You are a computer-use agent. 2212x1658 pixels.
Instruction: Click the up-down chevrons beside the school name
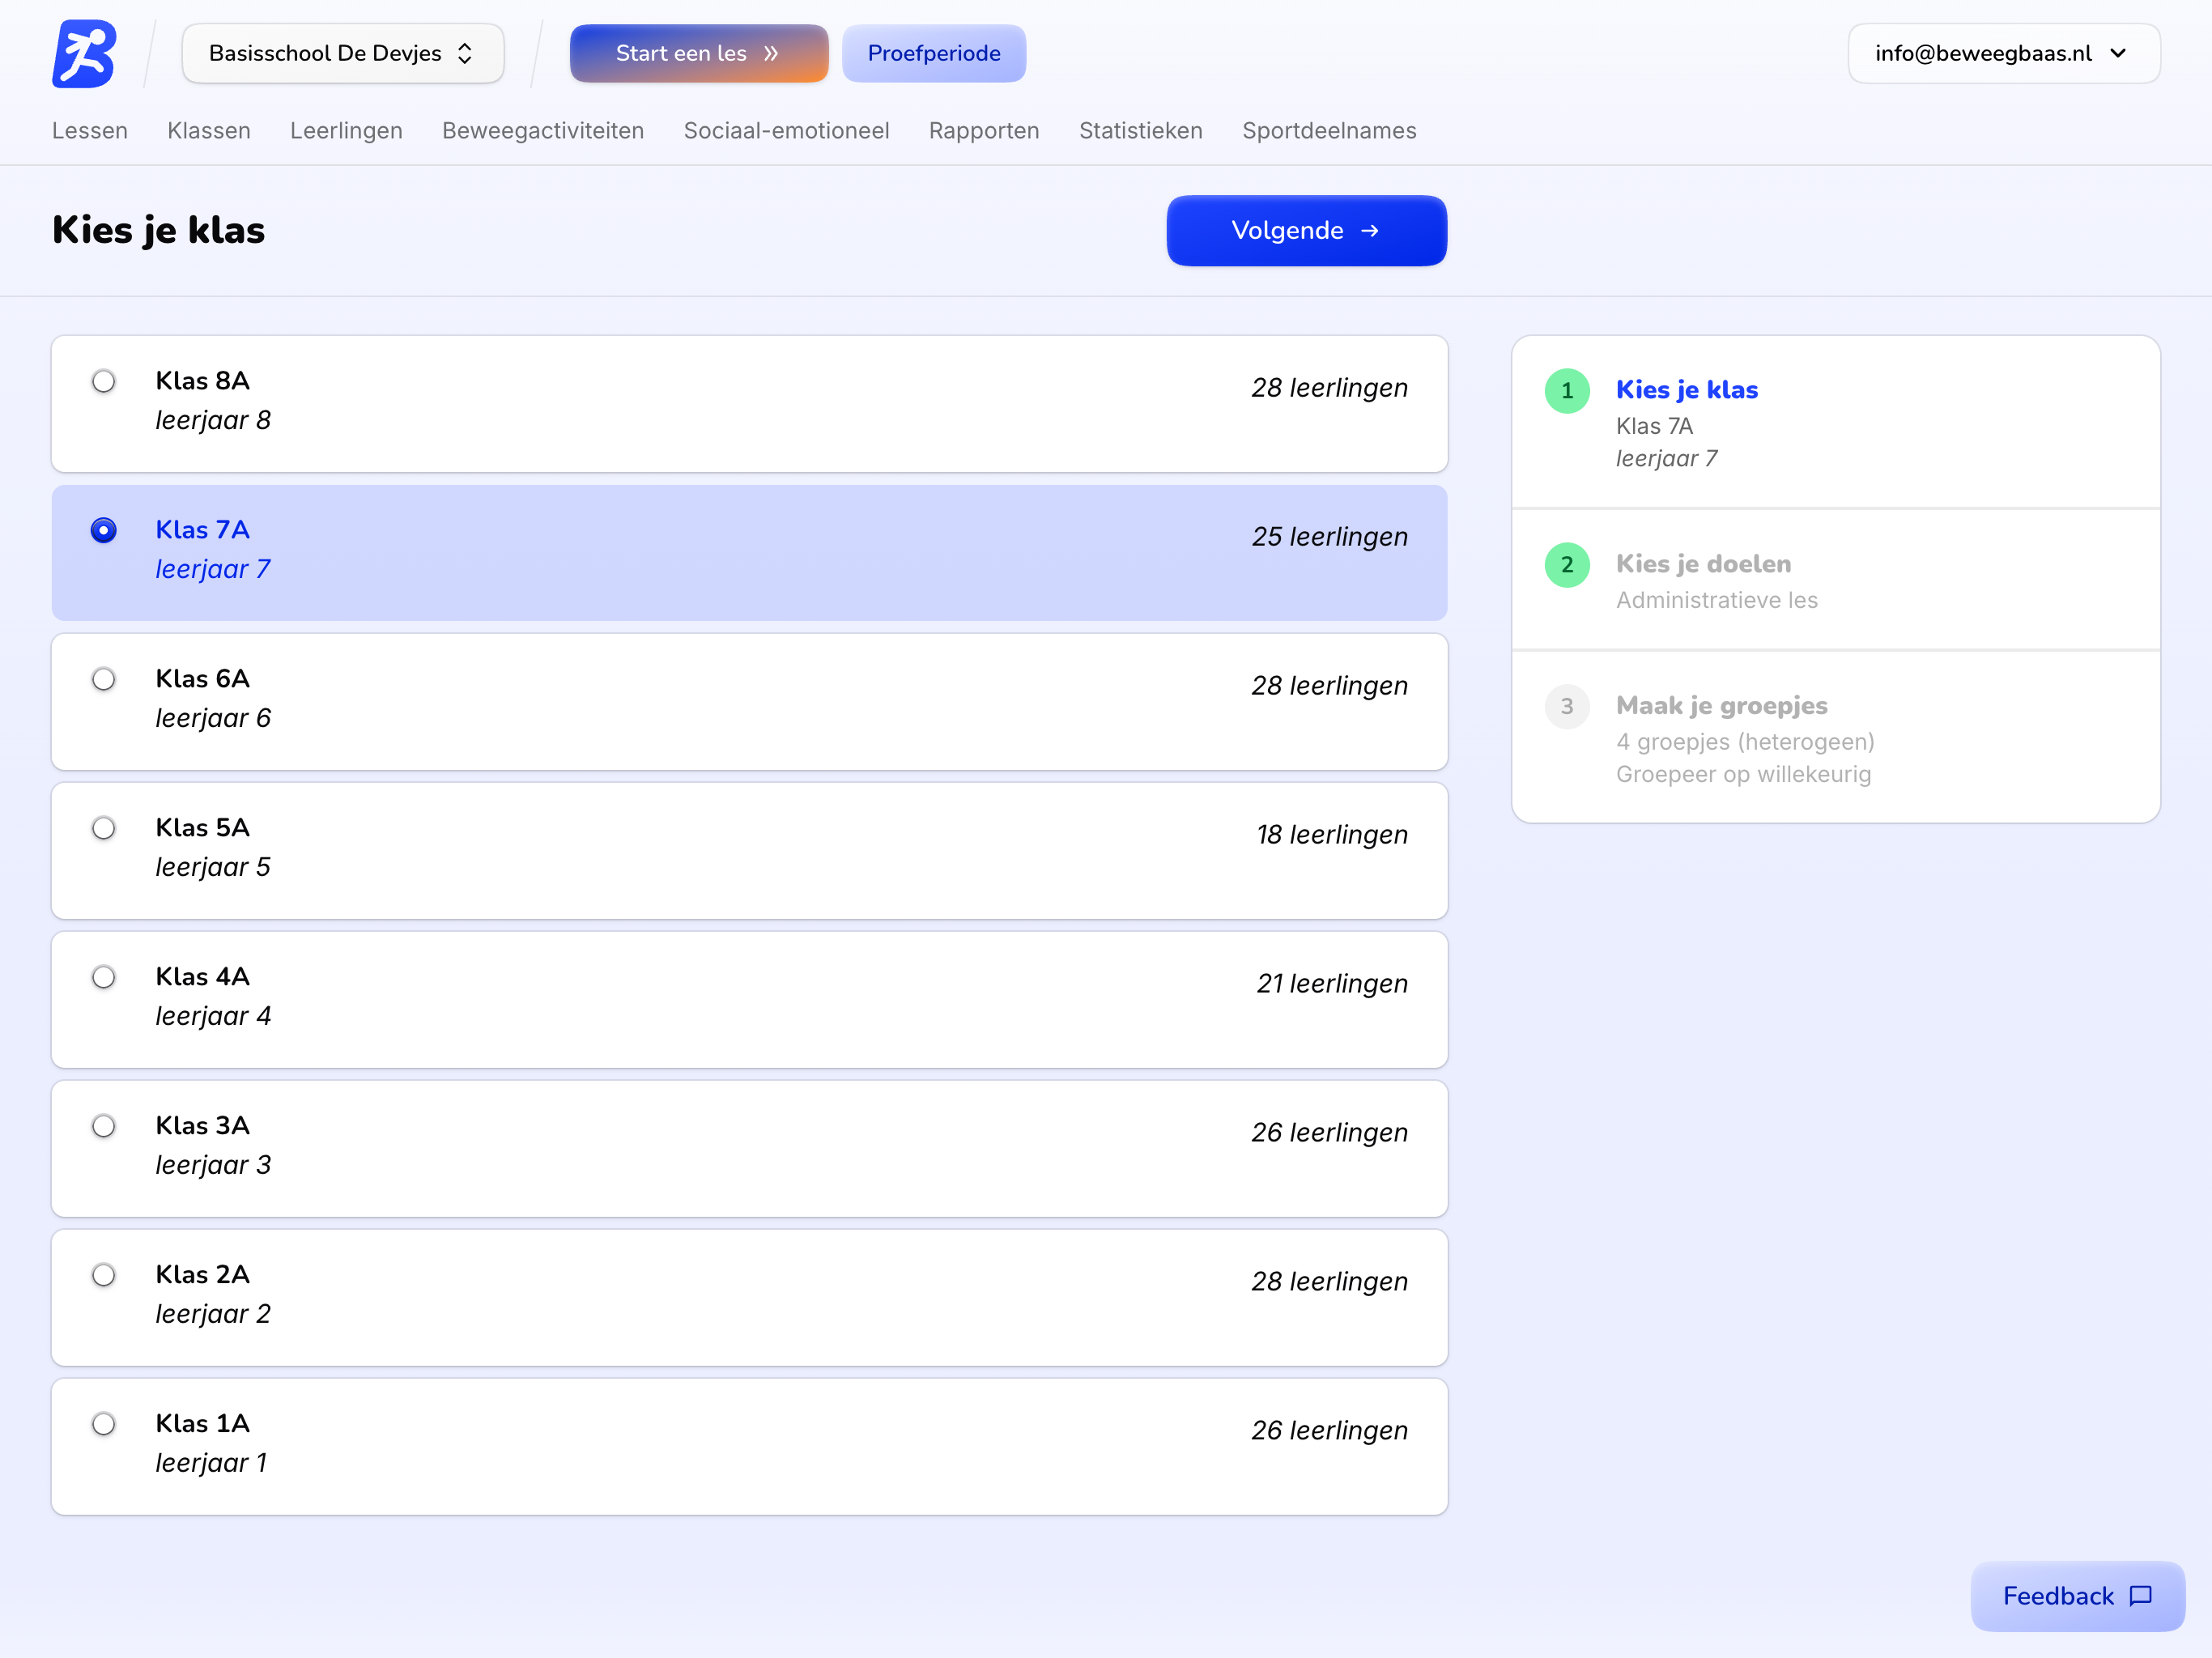pos(465,54)
